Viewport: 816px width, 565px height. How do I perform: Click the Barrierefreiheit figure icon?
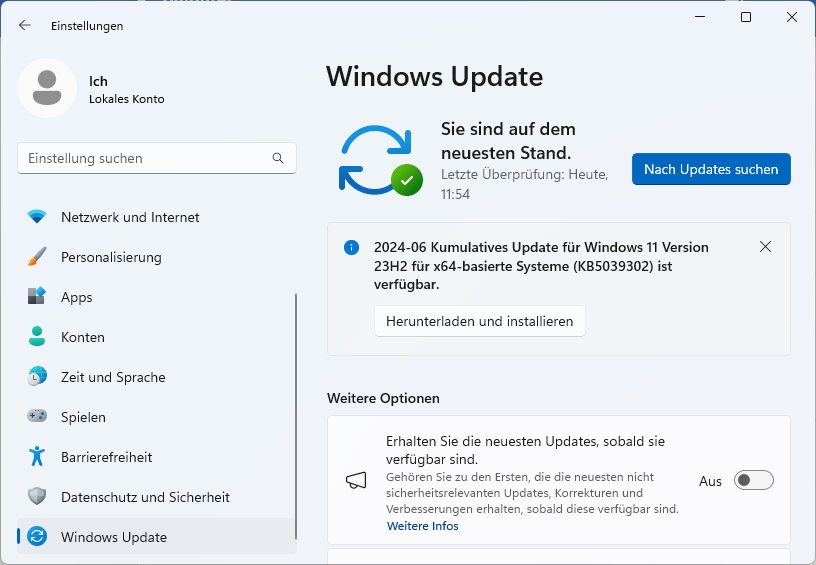click(x=37, y=456)
